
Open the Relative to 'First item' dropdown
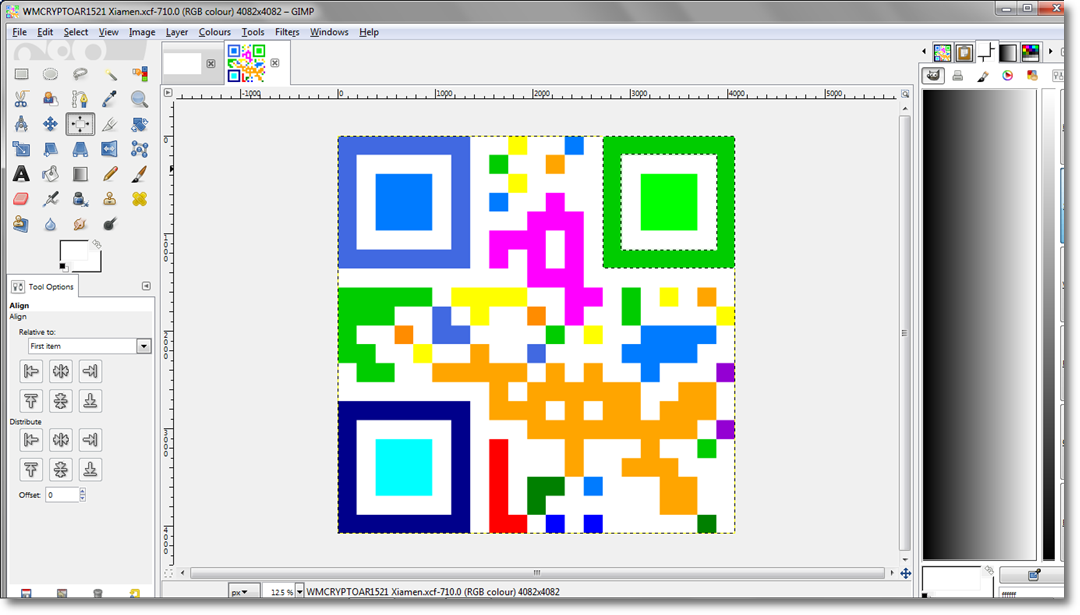tap(90, 346)
